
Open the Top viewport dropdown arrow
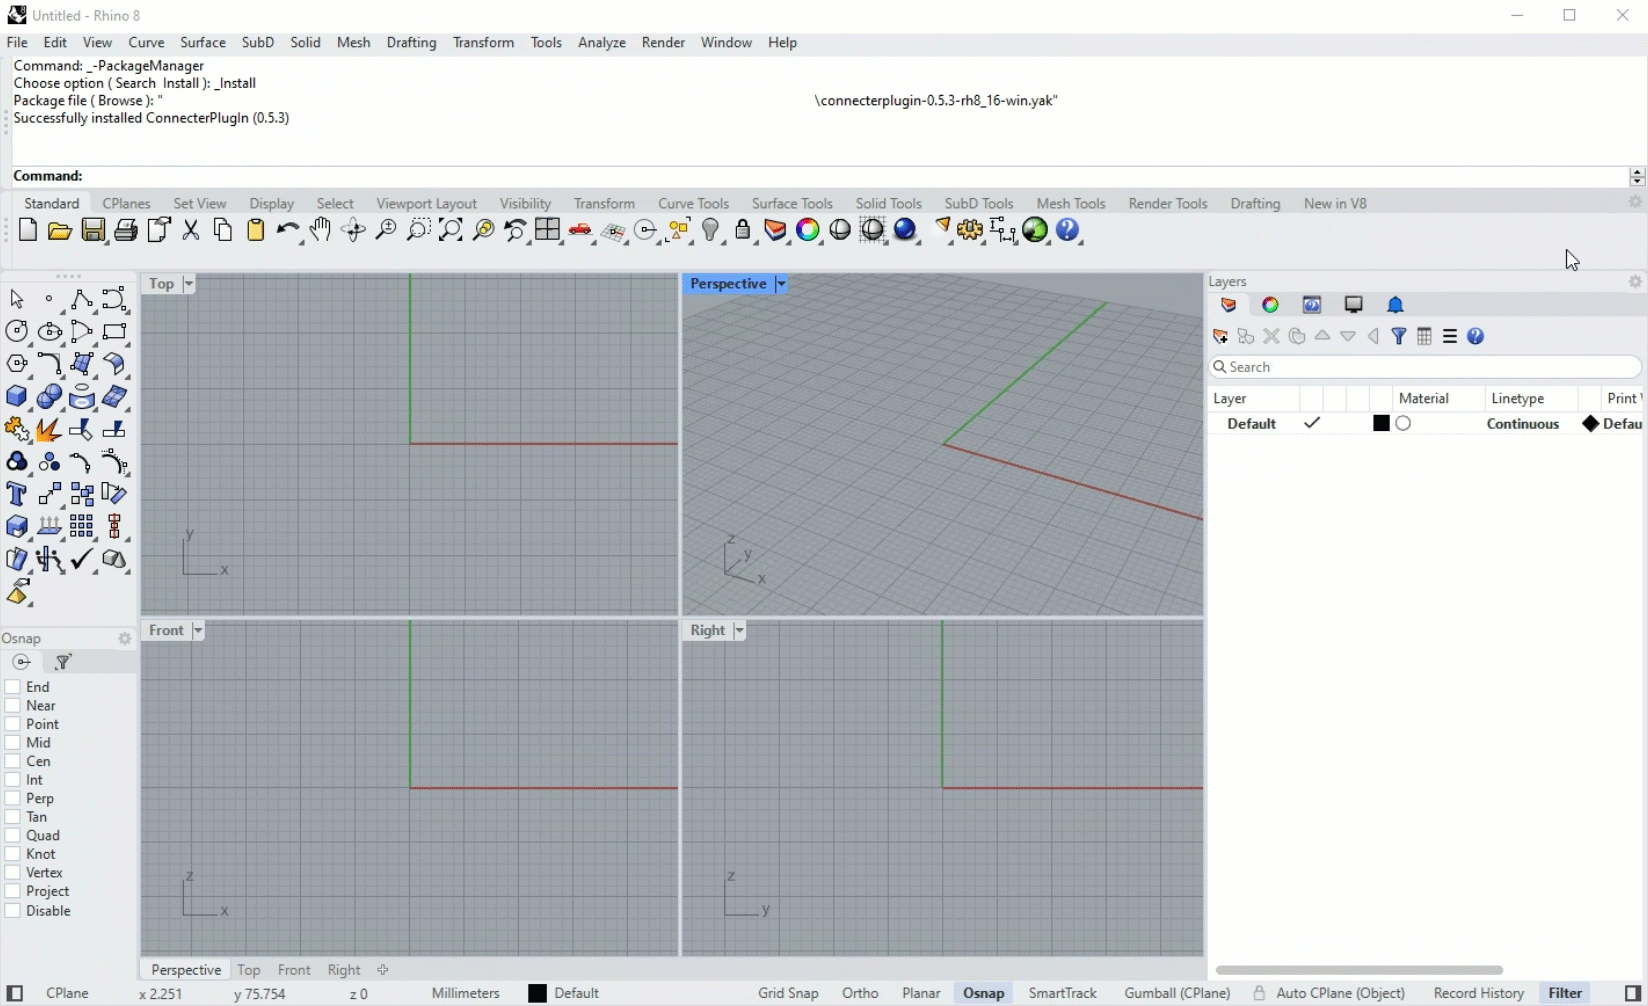coord(188,284)
